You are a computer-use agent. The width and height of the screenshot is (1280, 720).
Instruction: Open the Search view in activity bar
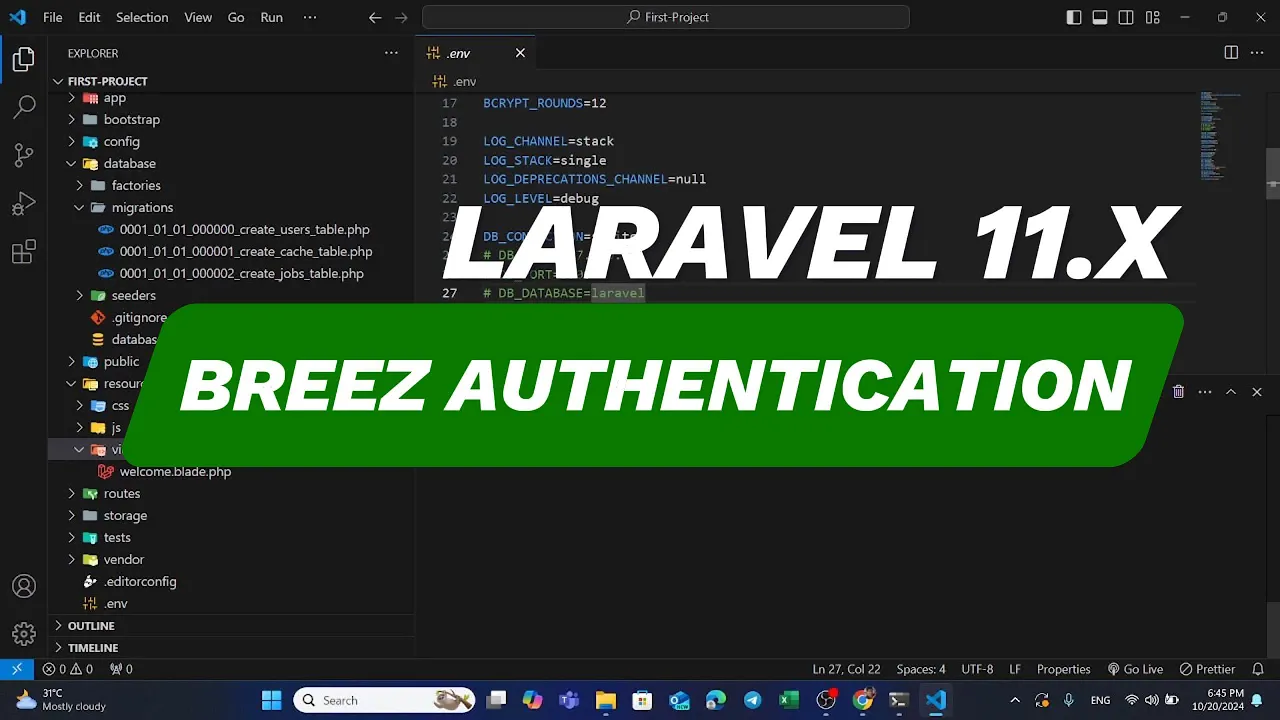24,106
